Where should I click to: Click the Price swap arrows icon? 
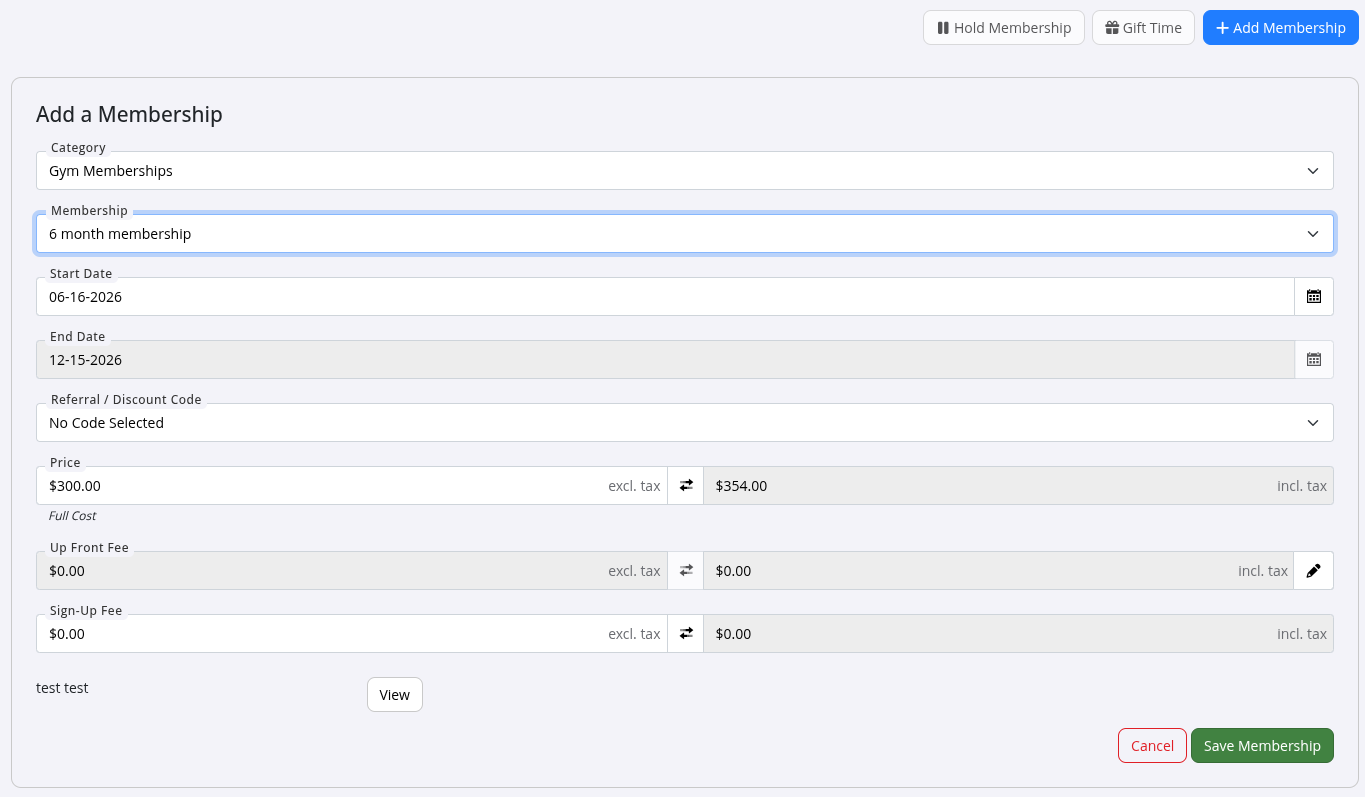(x=686, y=485)
